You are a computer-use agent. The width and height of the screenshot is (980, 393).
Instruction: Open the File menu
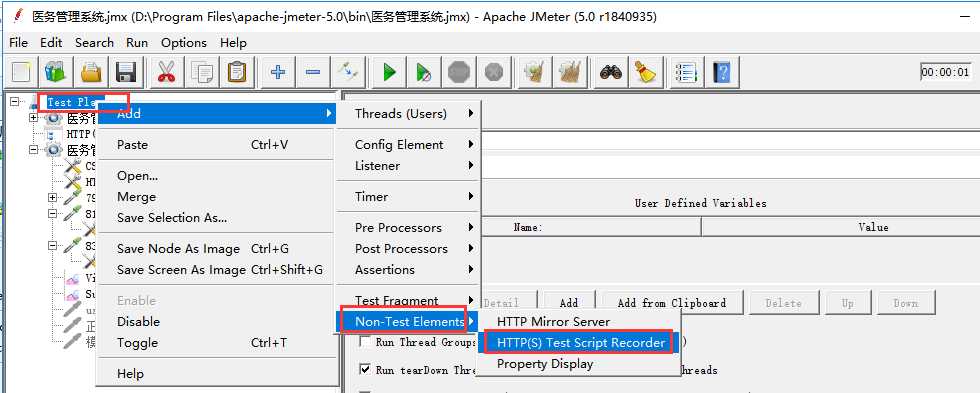pos(19,42)
